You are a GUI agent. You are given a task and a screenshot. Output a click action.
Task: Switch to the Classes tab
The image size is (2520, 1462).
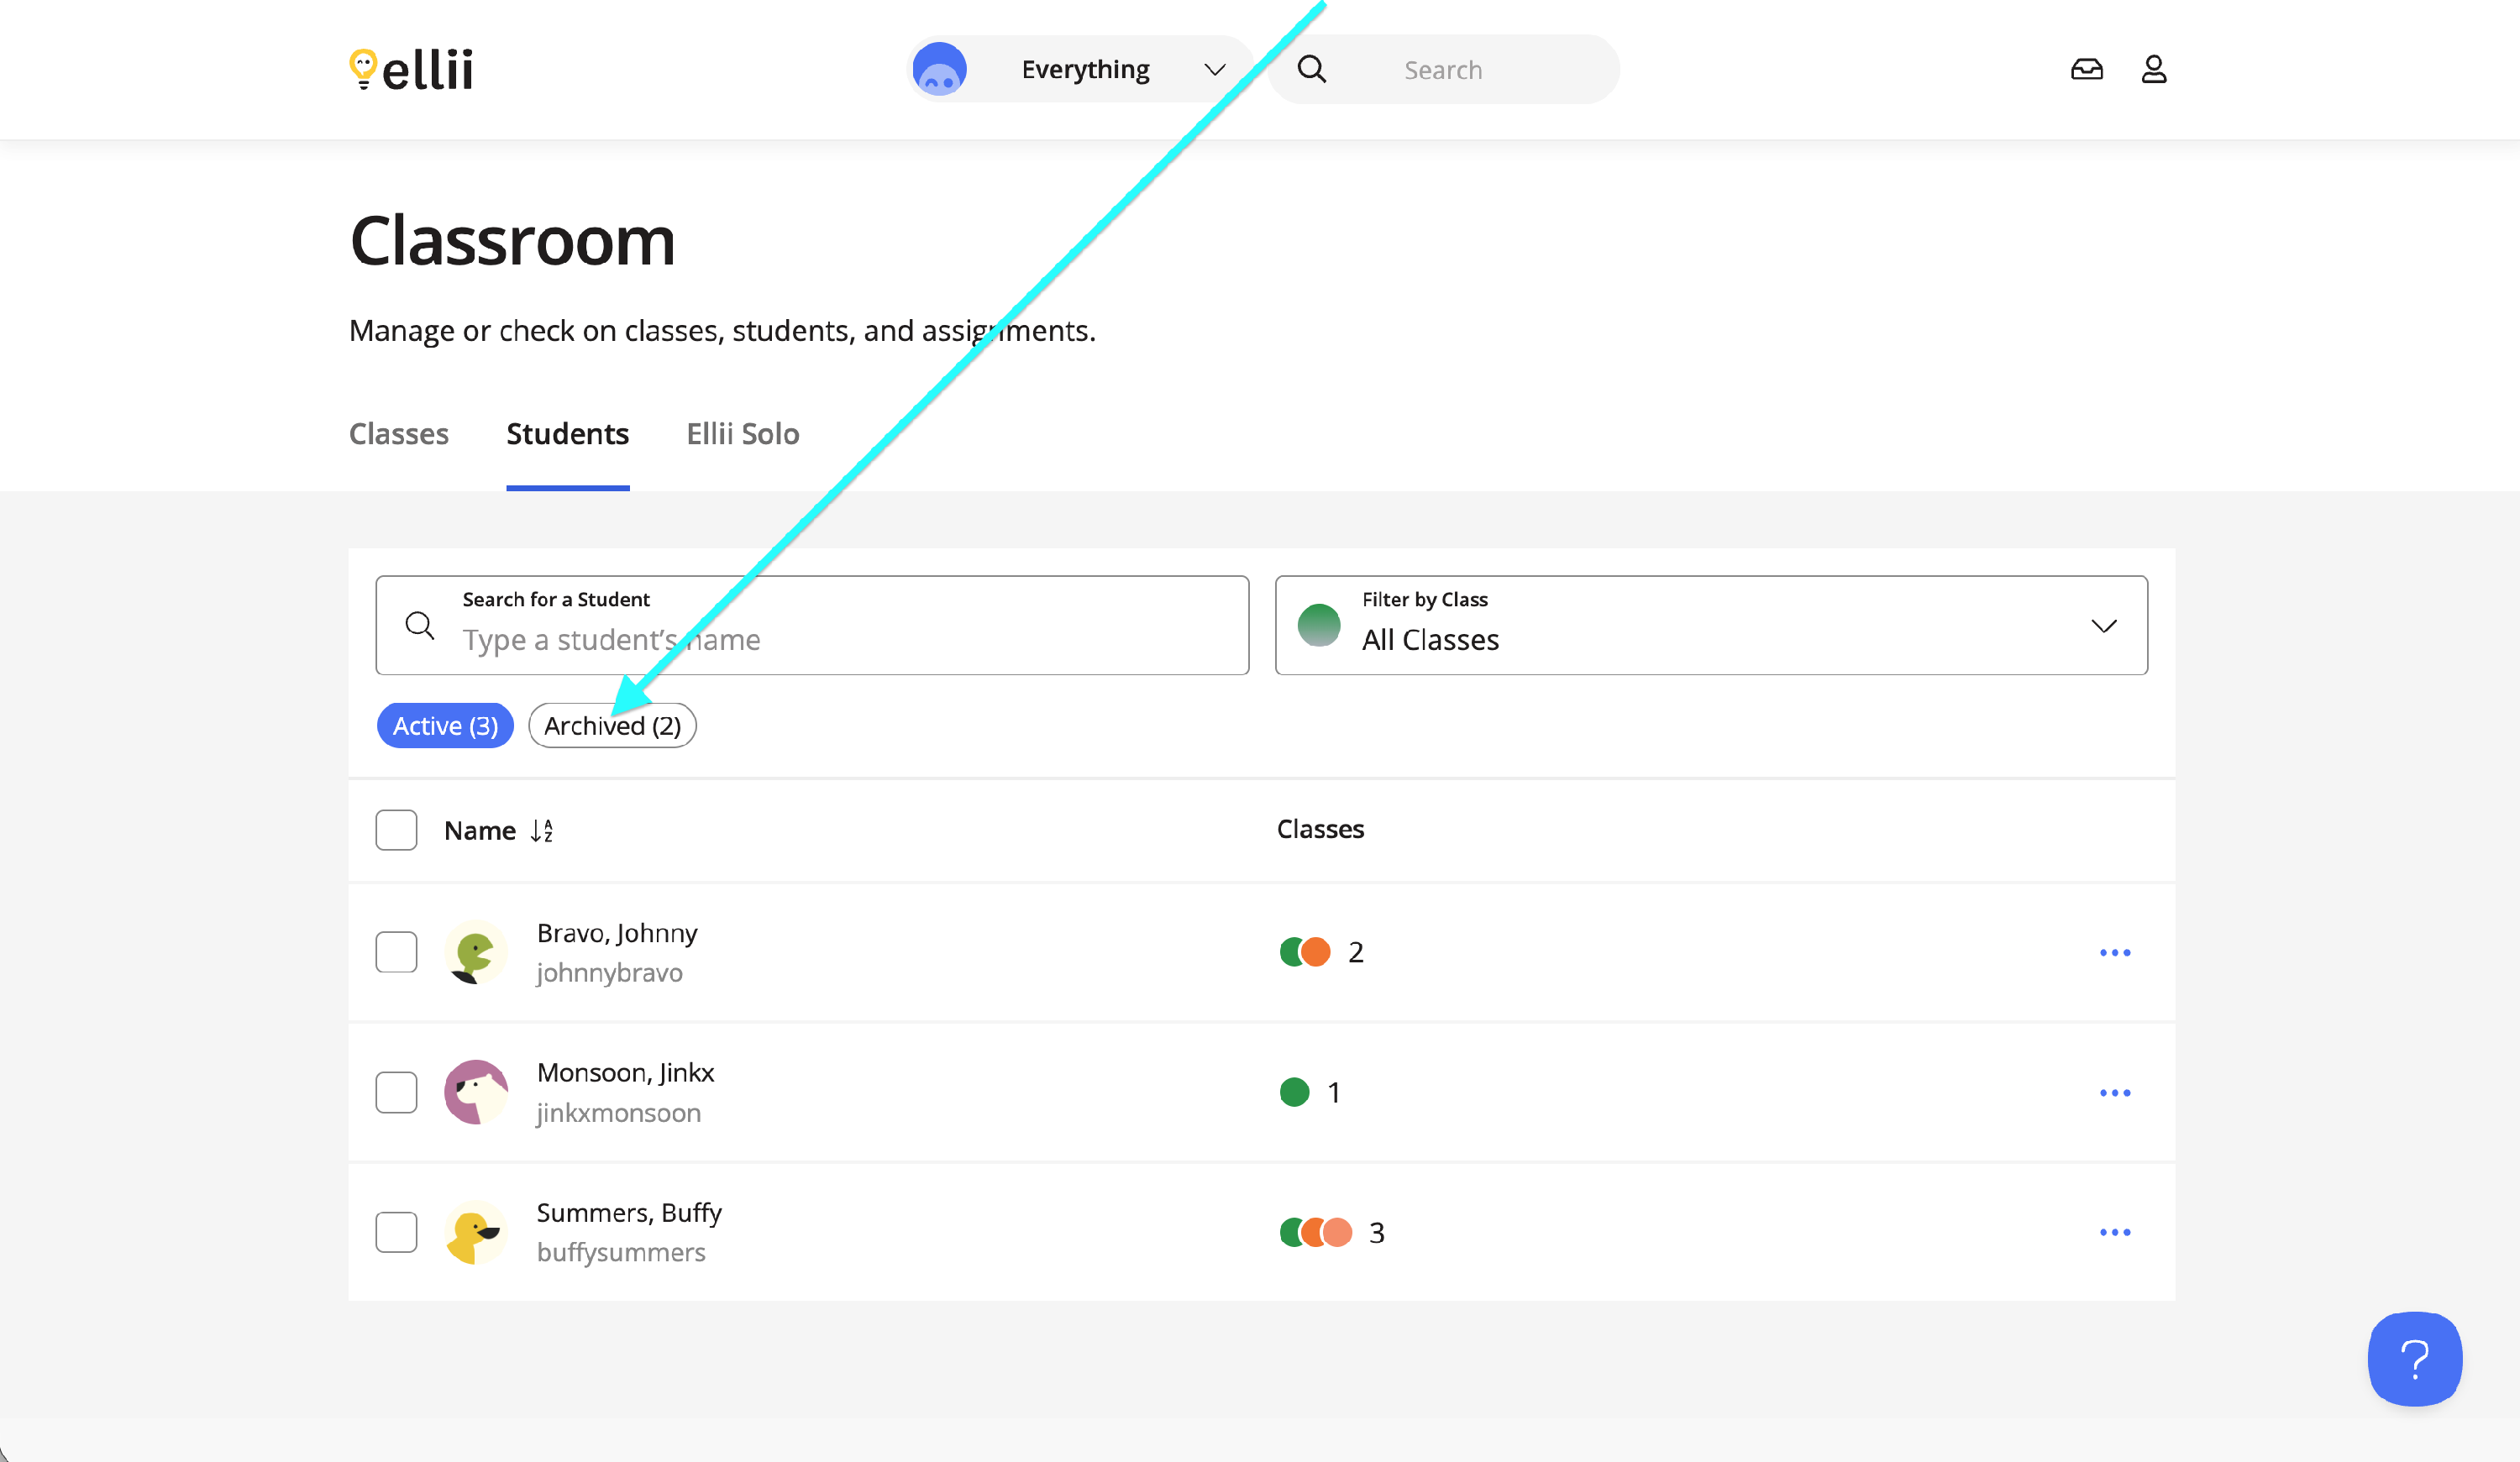(x=398, y=434)
